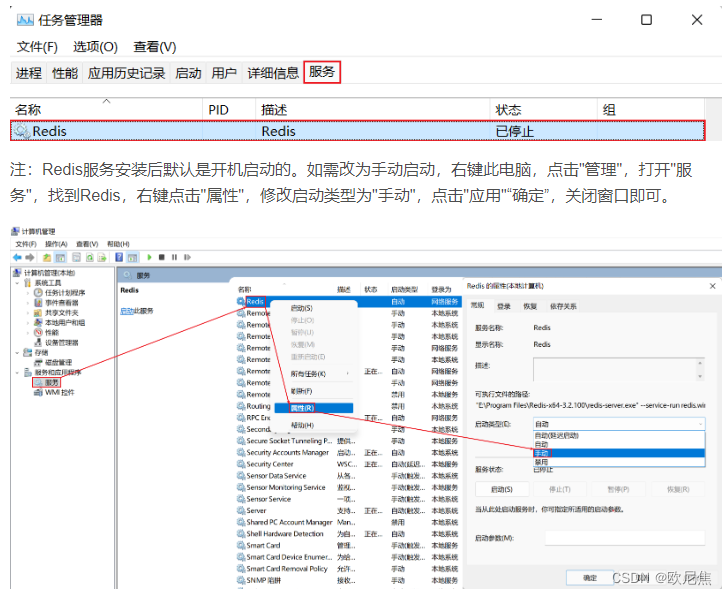Select the Security Accounts Manager service row
727x595 pixels.
point(349,453)
